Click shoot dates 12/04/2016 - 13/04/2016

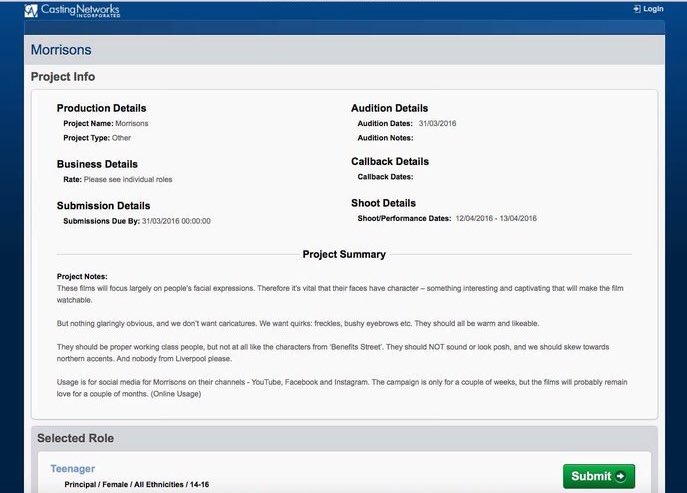pyautogui.click(x=496, y=219)
